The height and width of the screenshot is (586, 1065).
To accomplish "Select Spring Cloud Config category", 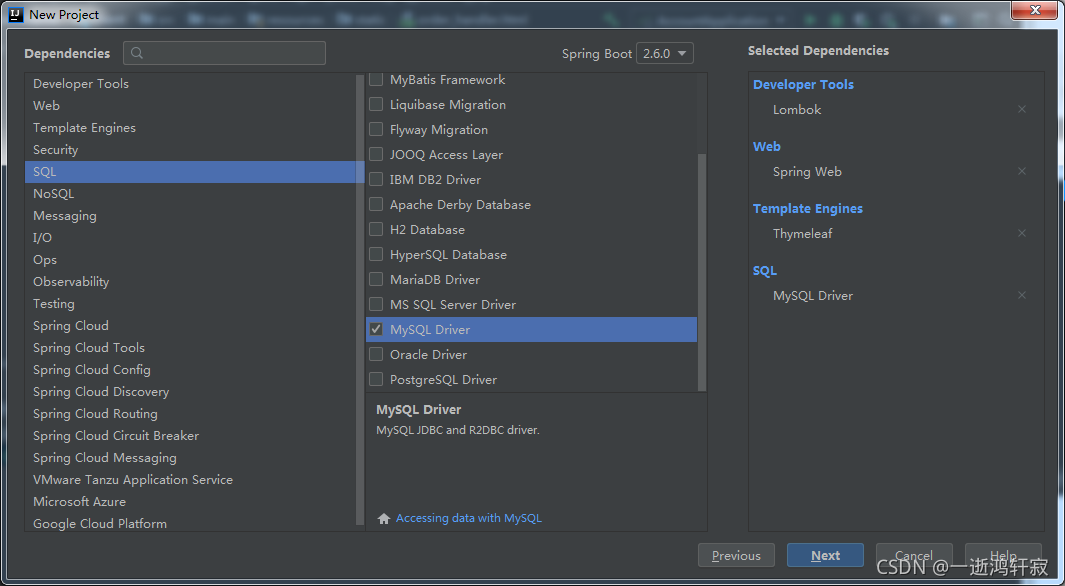I will point(191,369).
